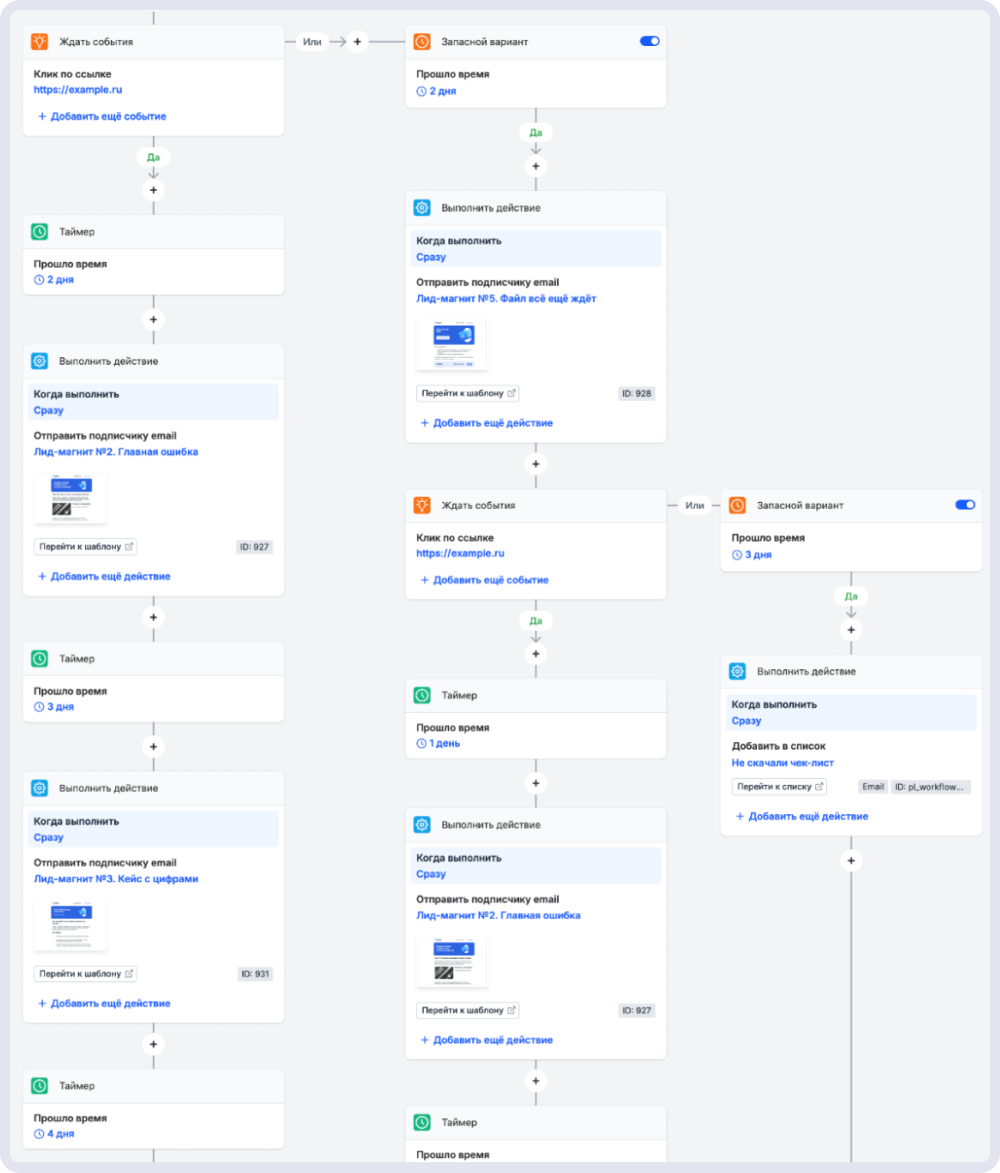Open the Лид-магнит №3. Кейс с цифрами link

pos(116,879)
